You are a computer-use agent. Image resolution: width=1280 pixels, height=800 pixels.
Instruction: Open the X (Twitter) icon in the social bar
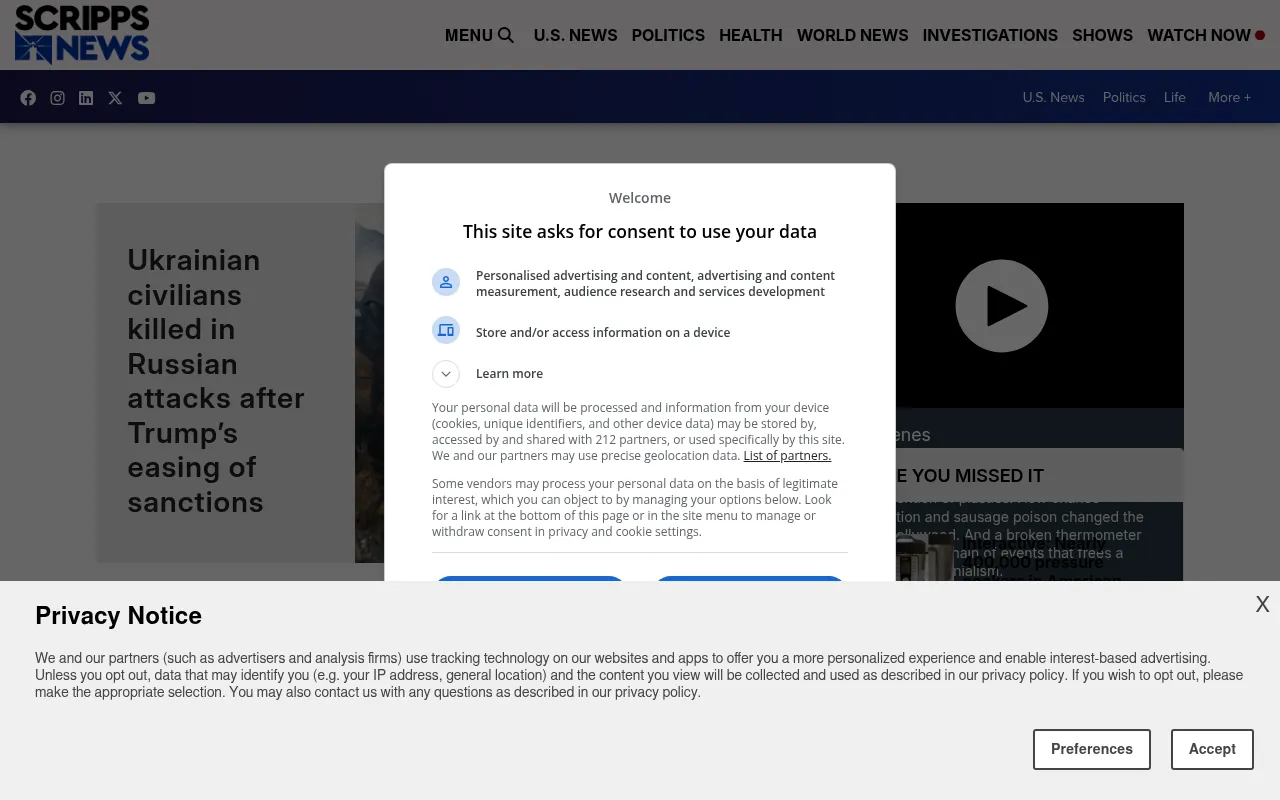115,98
